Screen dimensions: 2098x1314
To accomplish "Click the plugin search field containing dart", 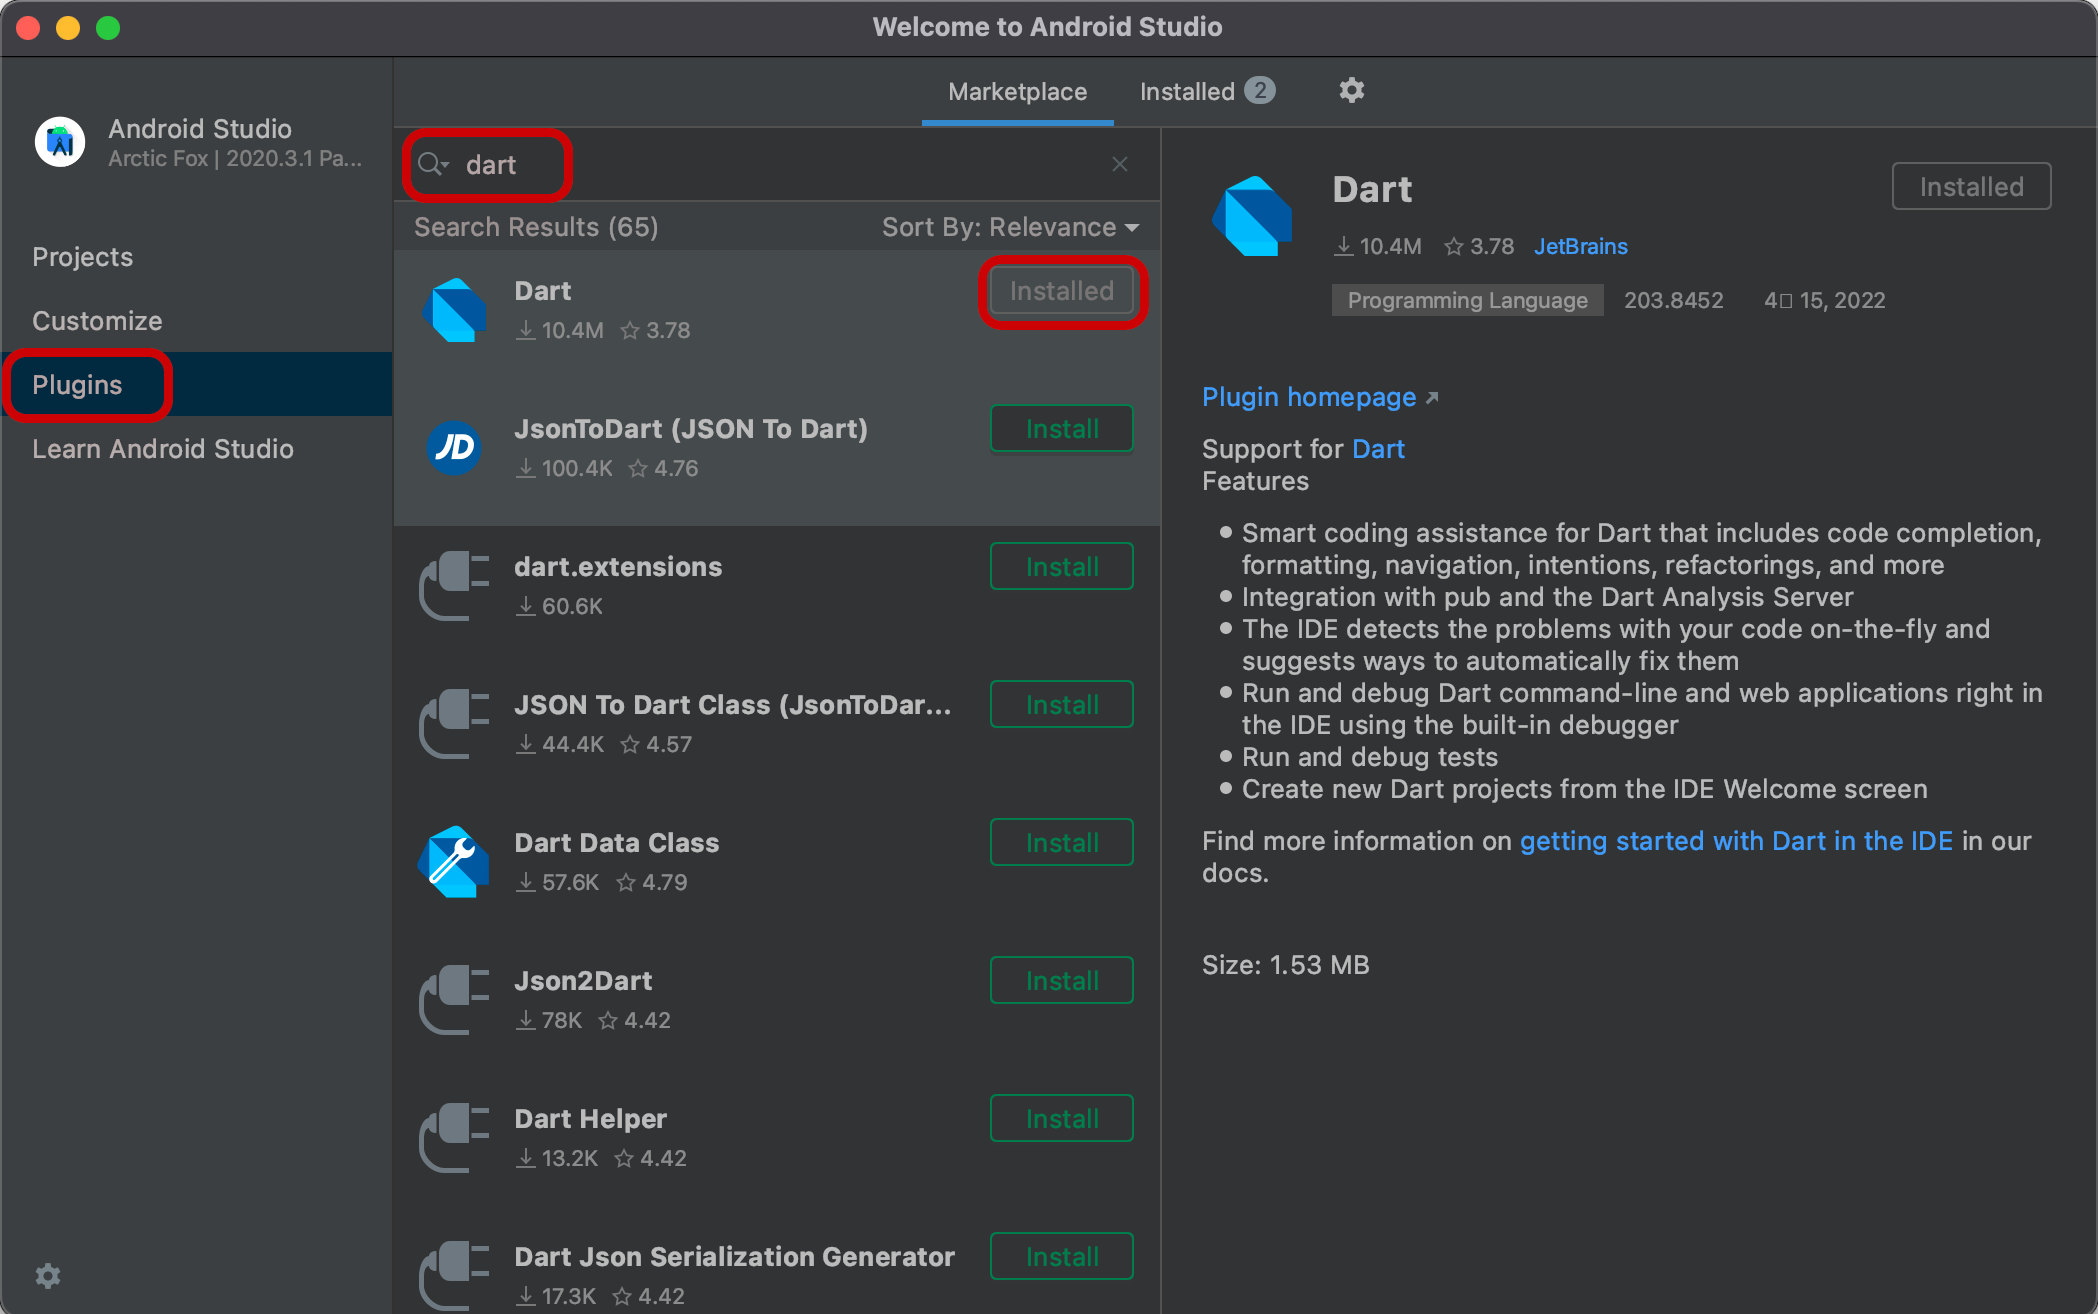I will click(778, 164).
